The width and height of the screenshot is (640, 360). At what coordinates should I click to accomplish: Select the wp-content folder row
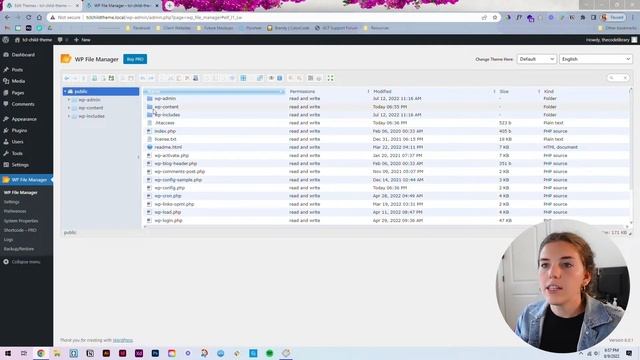386,107
